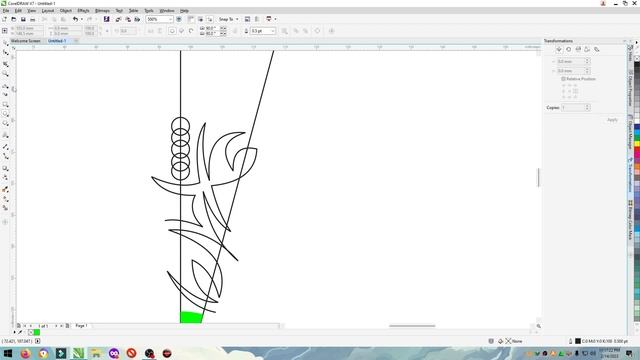Select the Text tool in toolbox

pyautogui.click(x=5, y=135)
